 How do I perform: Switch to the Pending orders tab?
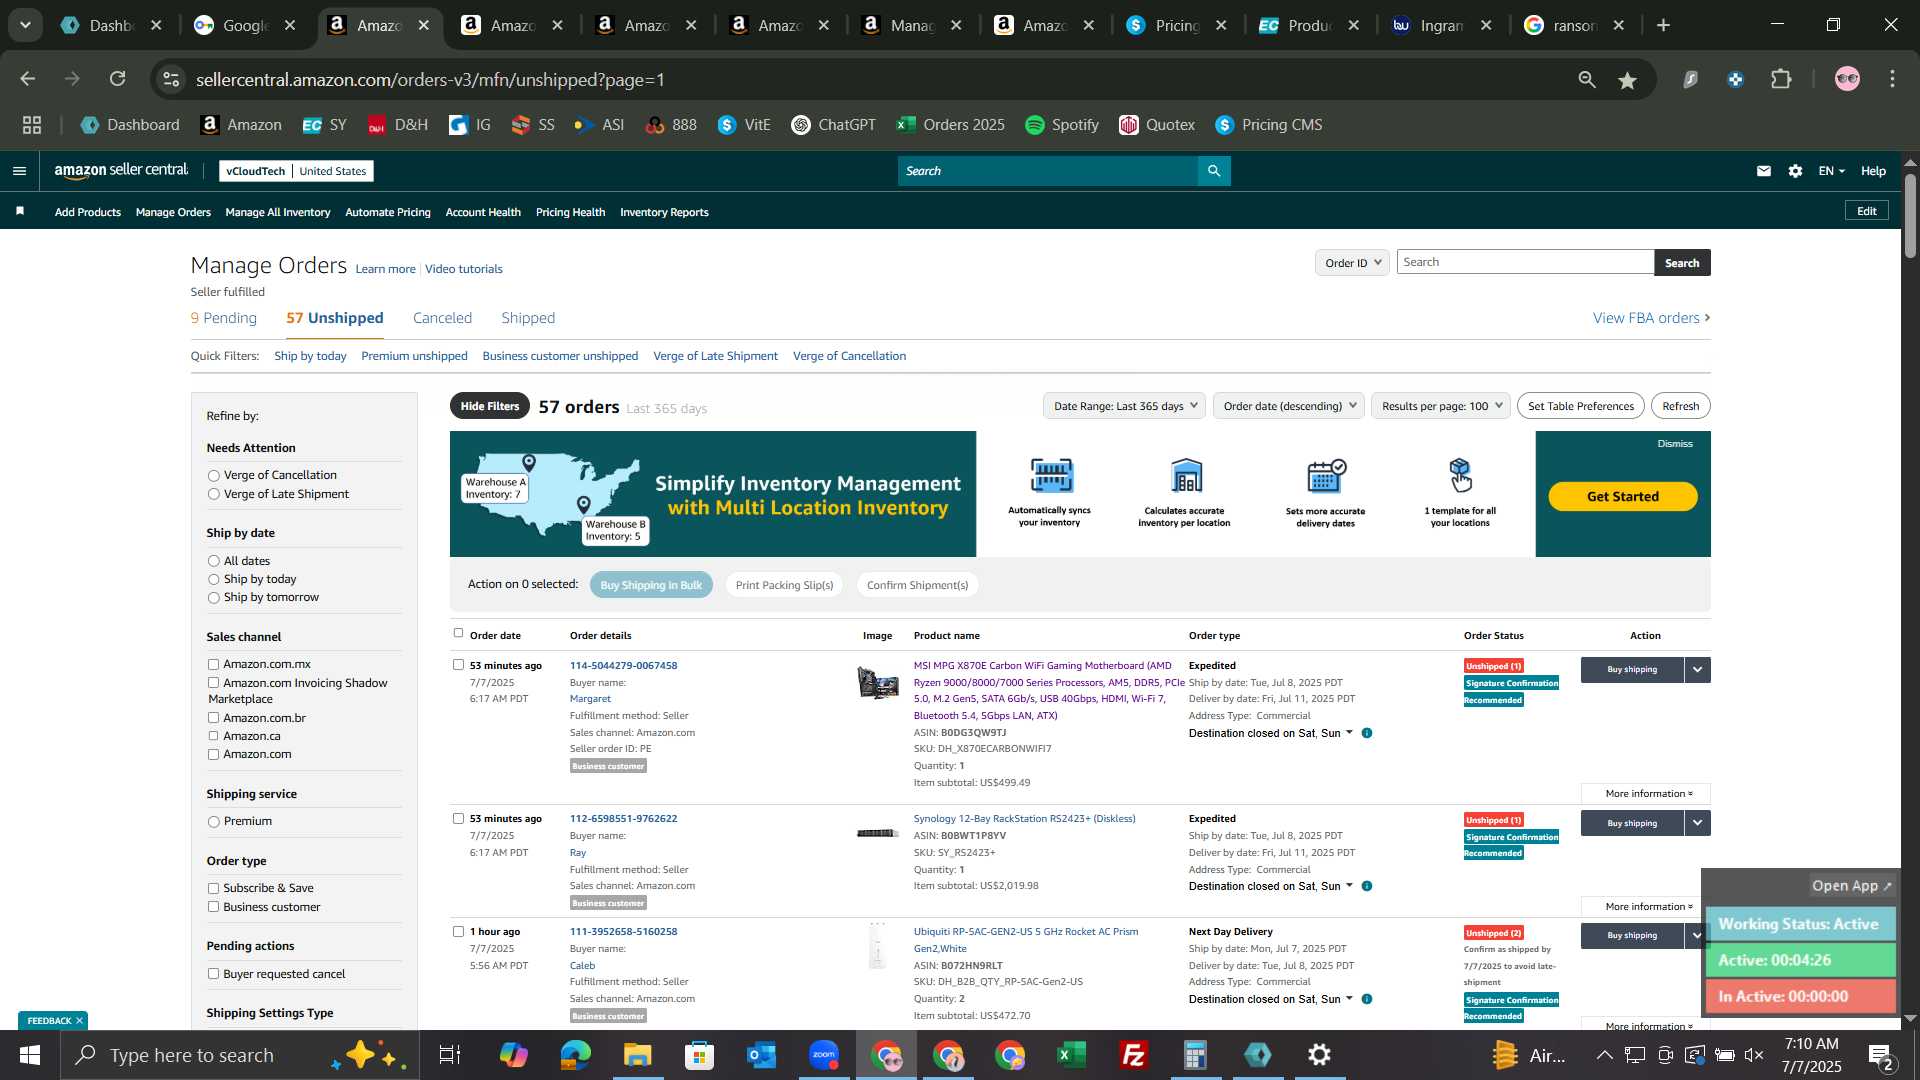click(x=224, y=318)
